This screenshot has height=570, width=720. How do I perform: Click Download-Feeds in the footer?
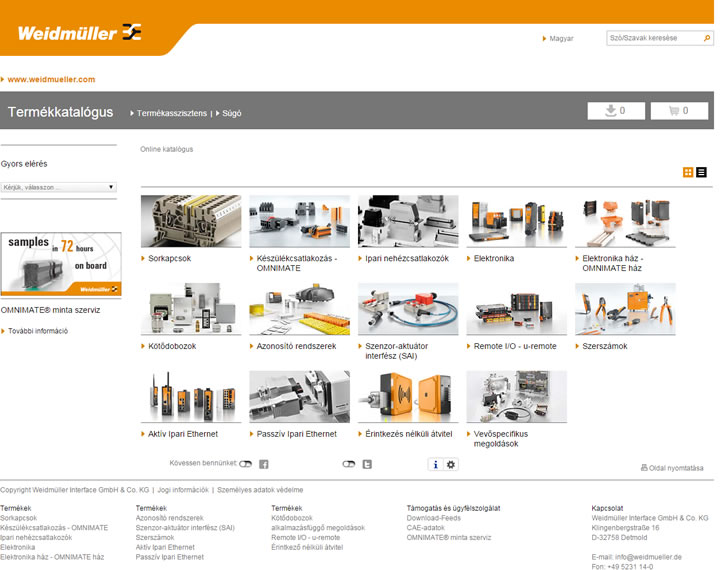pyautogui.click(x=433, y=518)
